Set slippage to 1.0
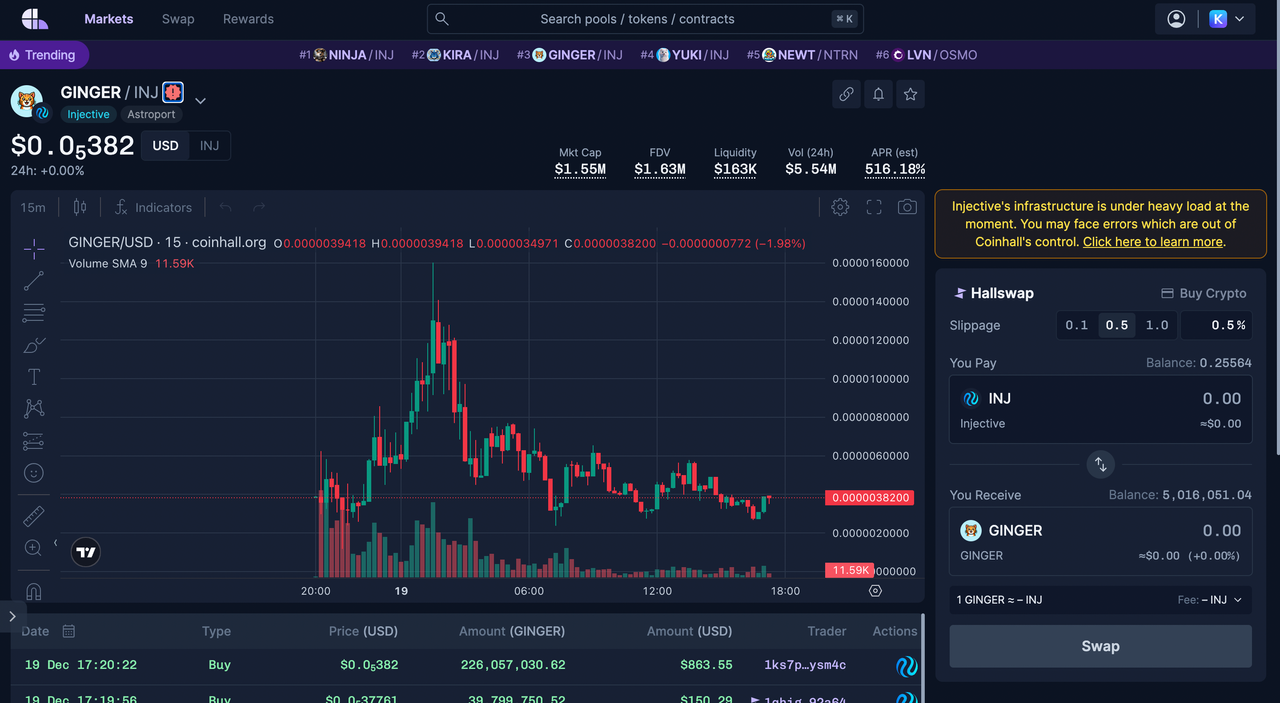Image resolution: width=1280 pixels, height=703 pixels. point(1157,325)
